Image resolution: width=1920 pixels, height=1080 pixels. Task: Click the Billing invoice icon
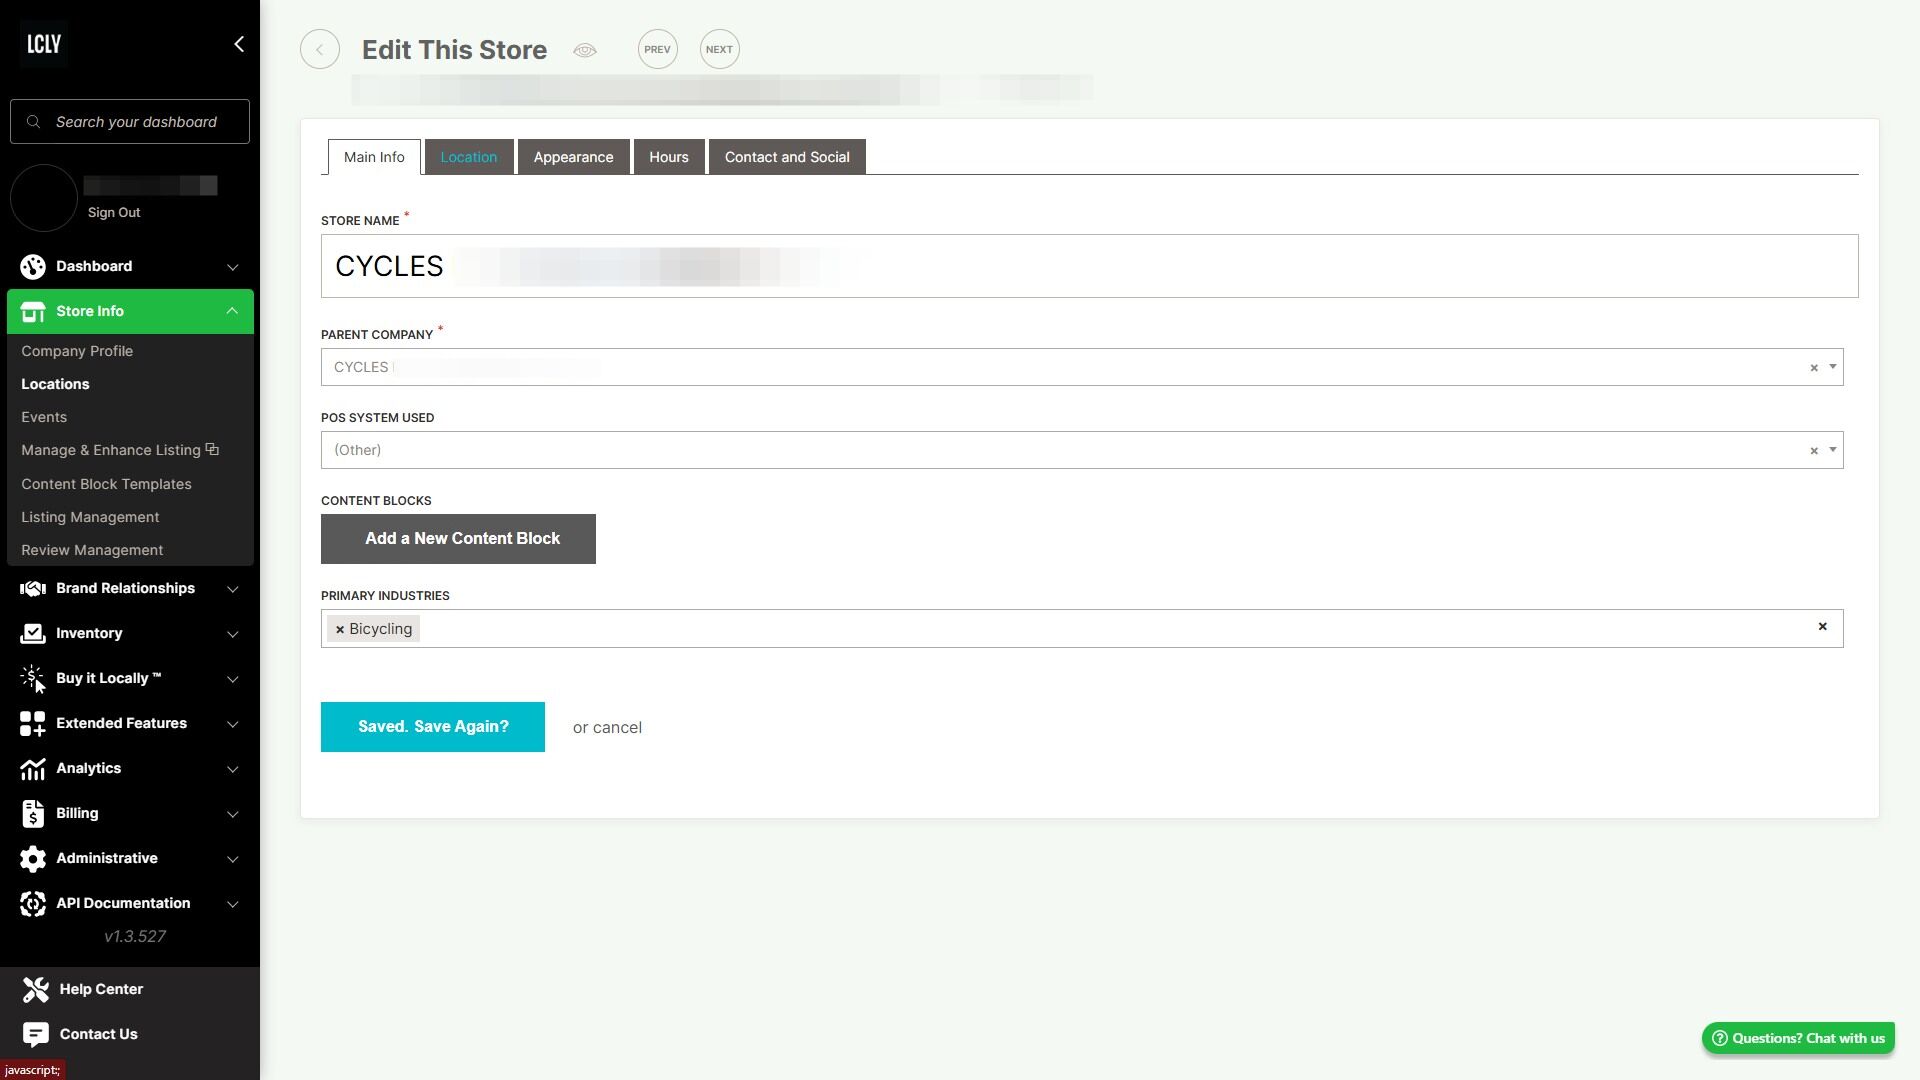pyautogui.click(x=33, y=814)
